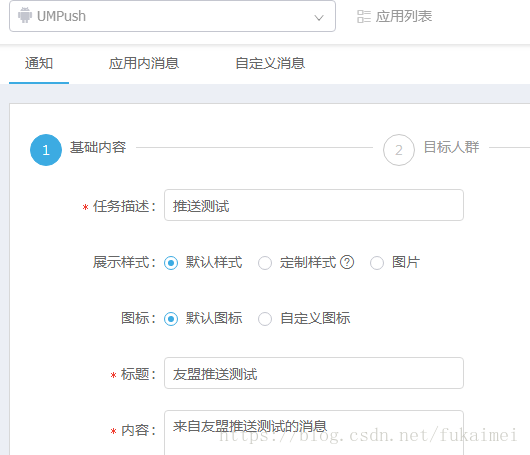Screen dimensions: 530x455
Task: Focus the 标题 input field
Action: pos(314,373)
